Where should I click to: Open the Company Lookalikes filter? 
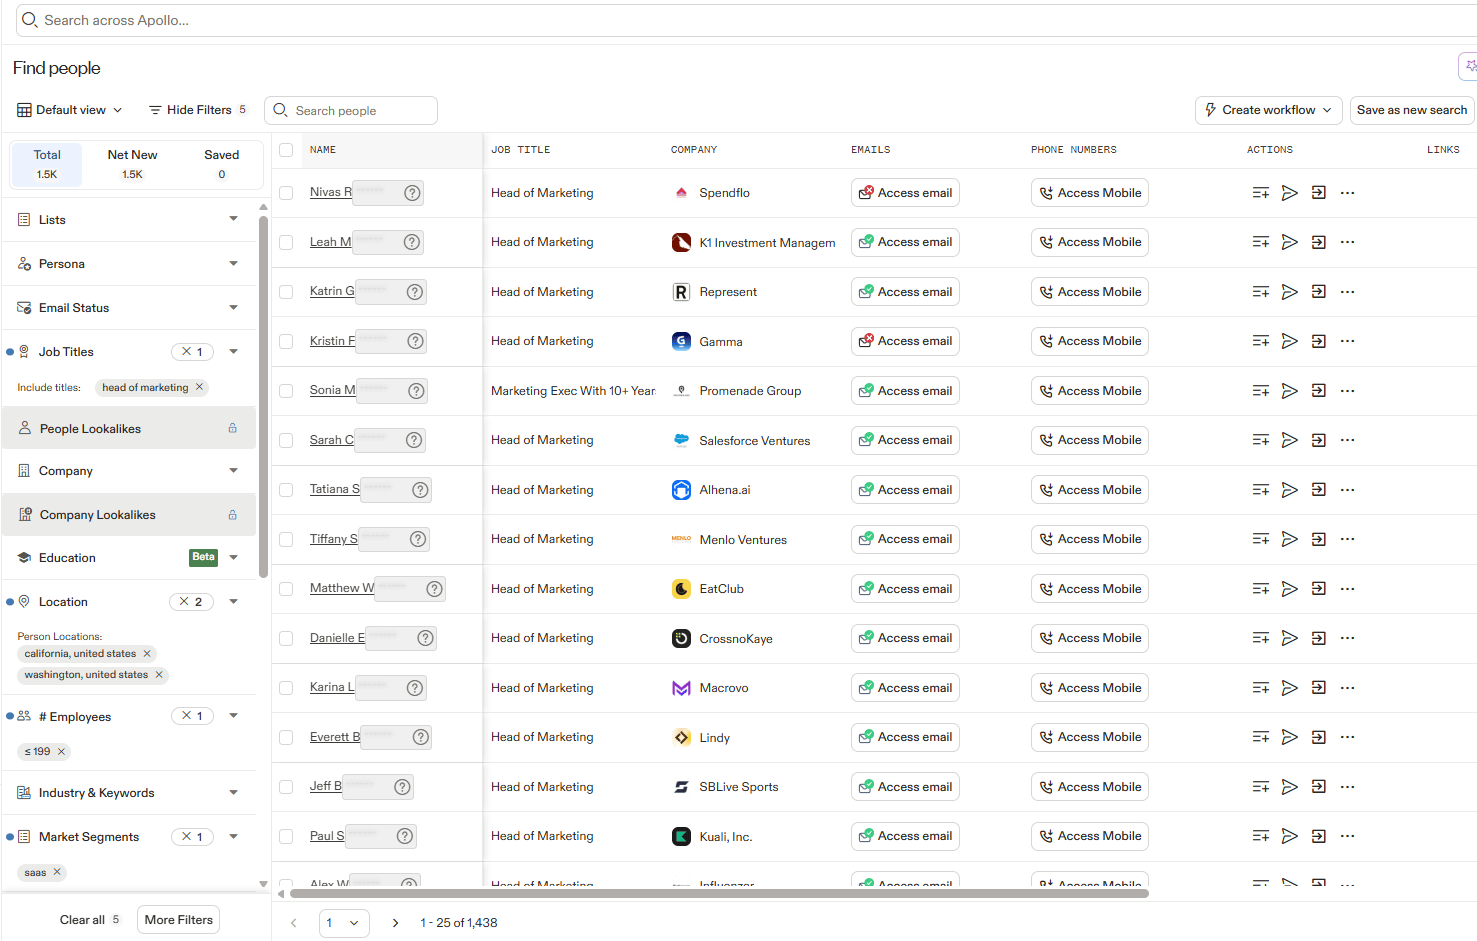click(x=129, y=515)
